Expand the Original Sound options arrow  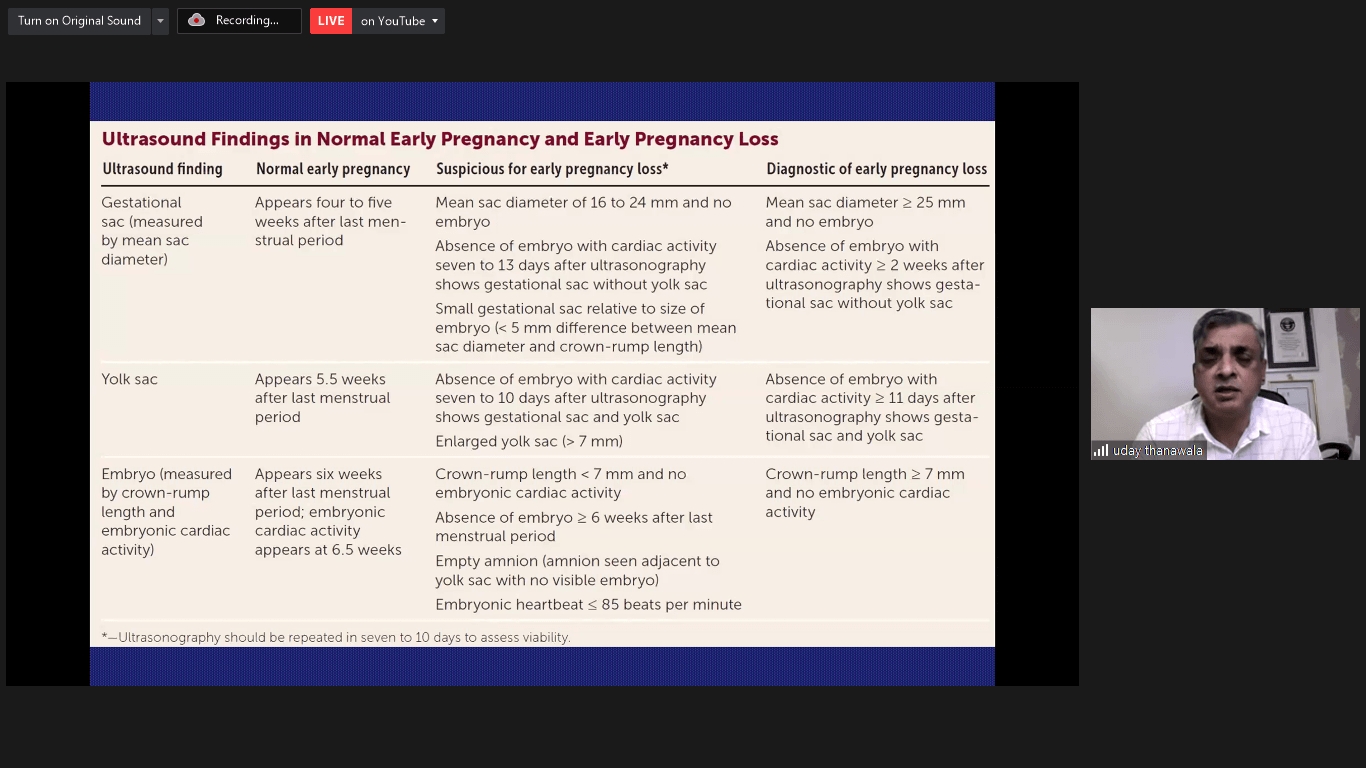point(160,21)
